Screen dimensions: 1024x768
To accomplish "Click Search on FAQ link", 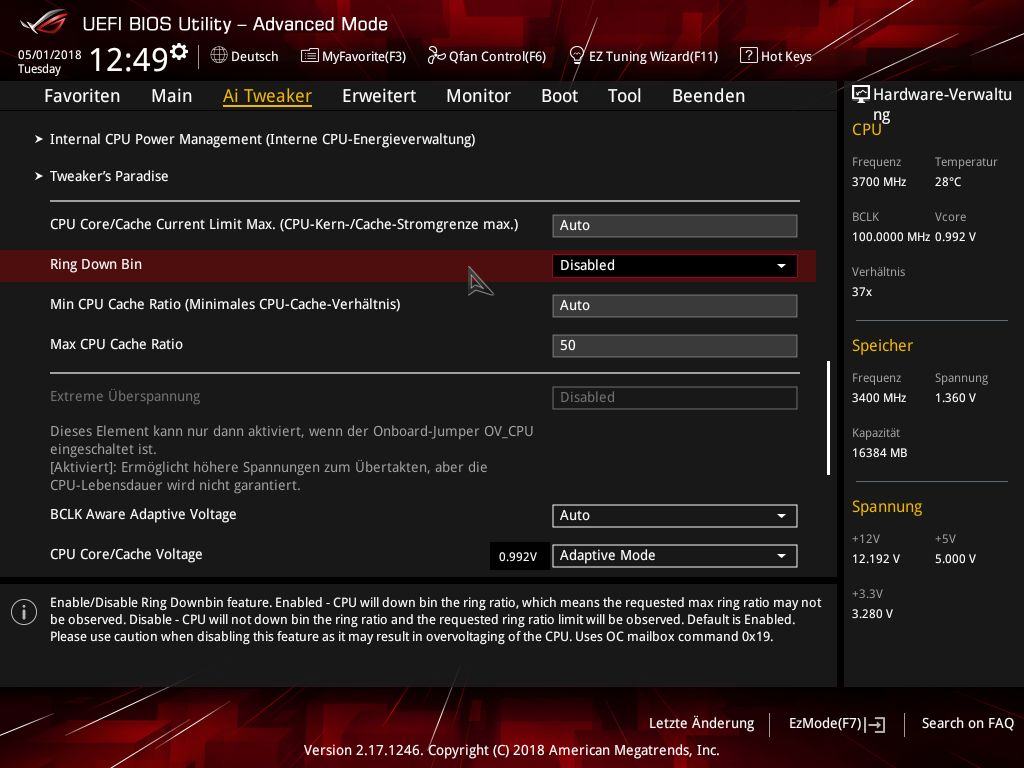I will (968, 724).
